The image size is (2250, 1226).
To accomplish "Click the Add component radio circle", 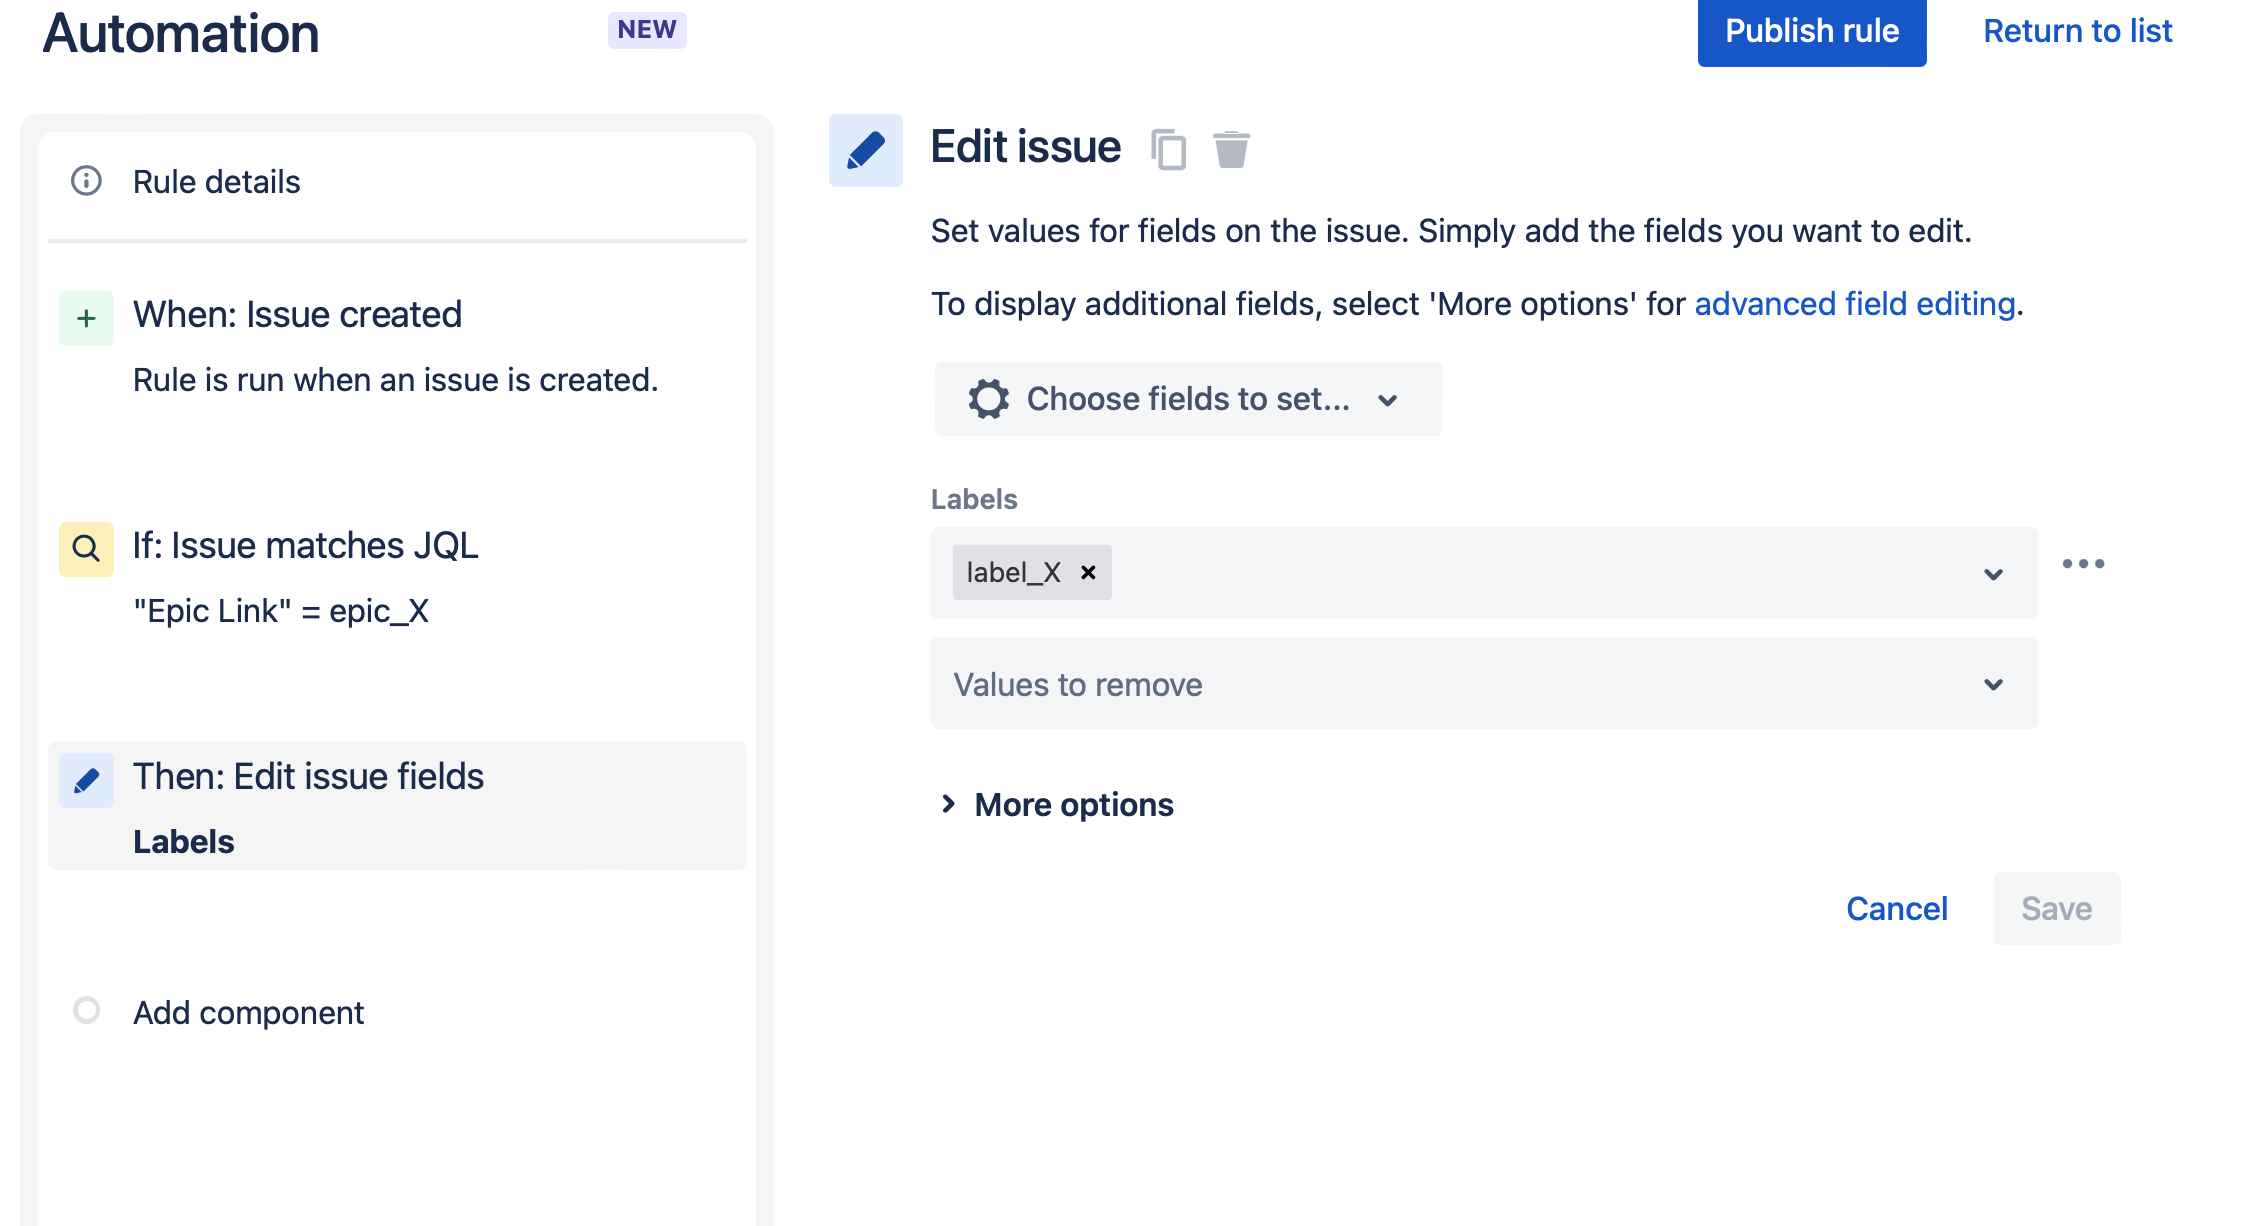I will tap(86, 1011).
